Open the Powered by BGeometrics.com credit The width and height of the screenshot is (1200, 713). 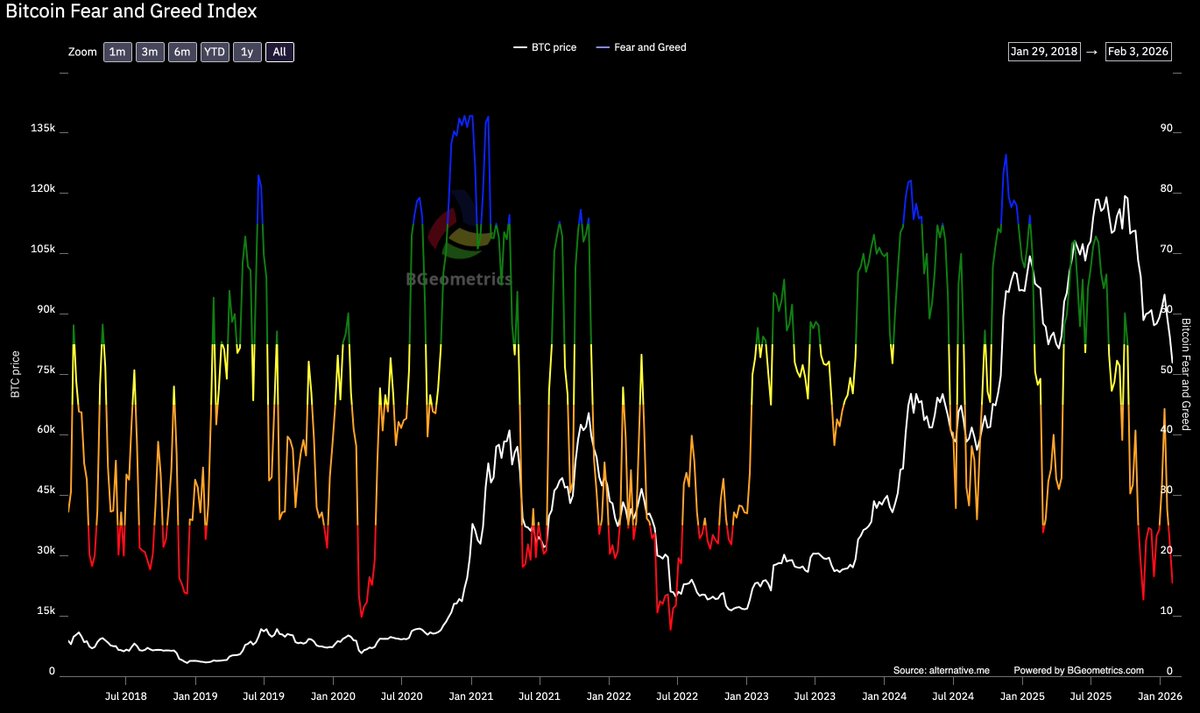click(x=1078, y=670)
